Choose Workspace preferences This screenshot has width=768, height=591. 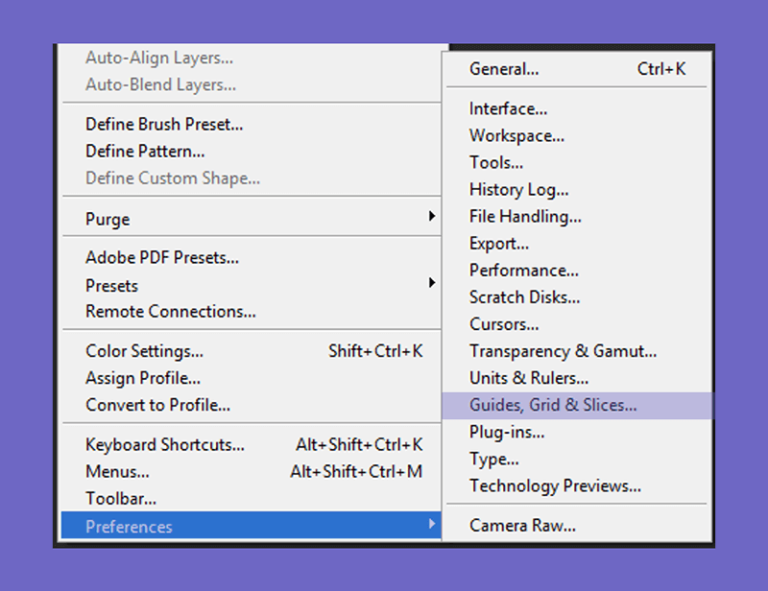click(577, 136)
